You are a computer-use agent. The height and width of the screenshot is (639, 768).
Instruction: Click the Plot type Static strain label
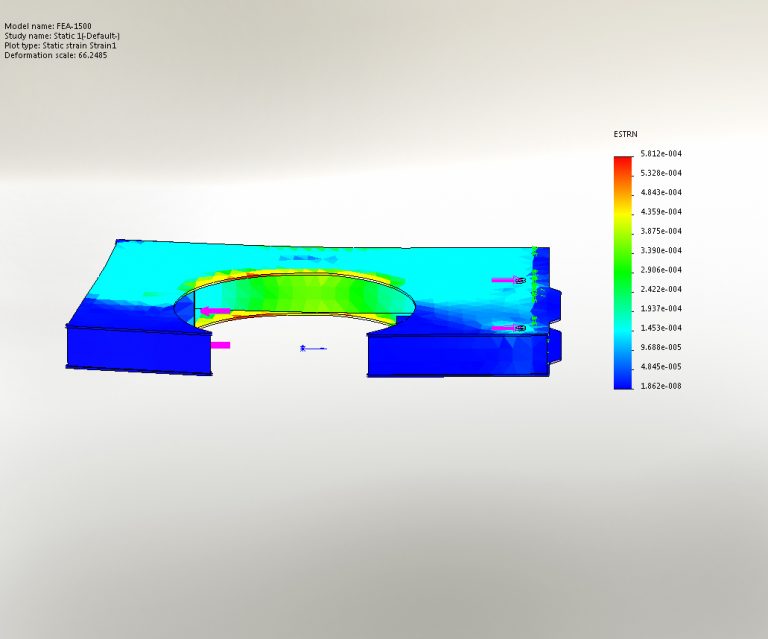(x=62, y=45)
